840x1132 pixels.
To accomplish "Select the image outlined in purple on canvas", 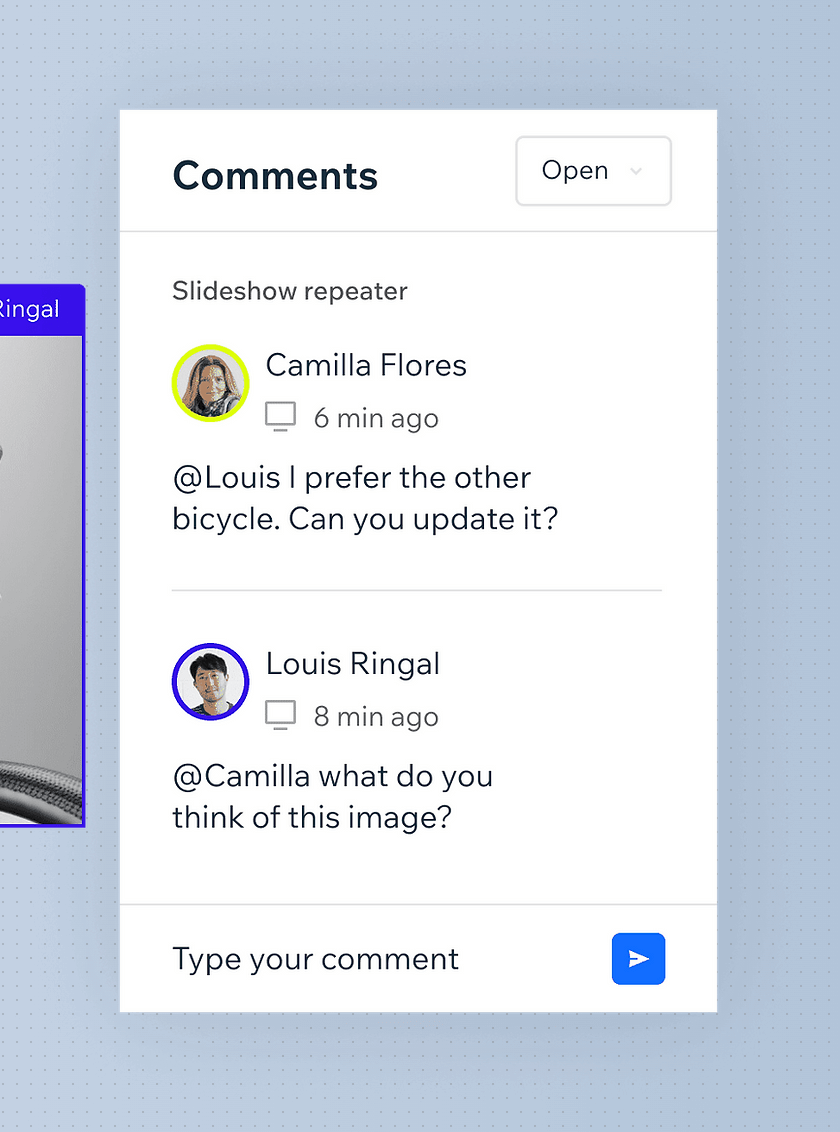I will (40, 580).
